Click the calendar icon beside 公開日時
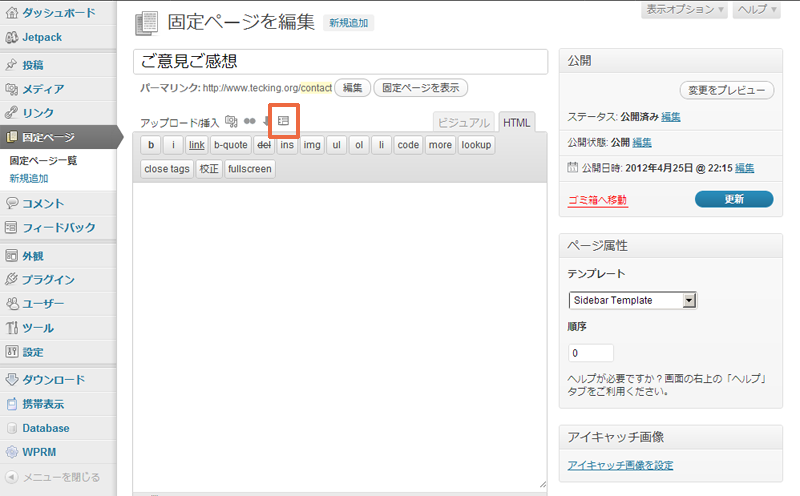The height and width of the screenshot is (496, 800). (x=572, y=167)
